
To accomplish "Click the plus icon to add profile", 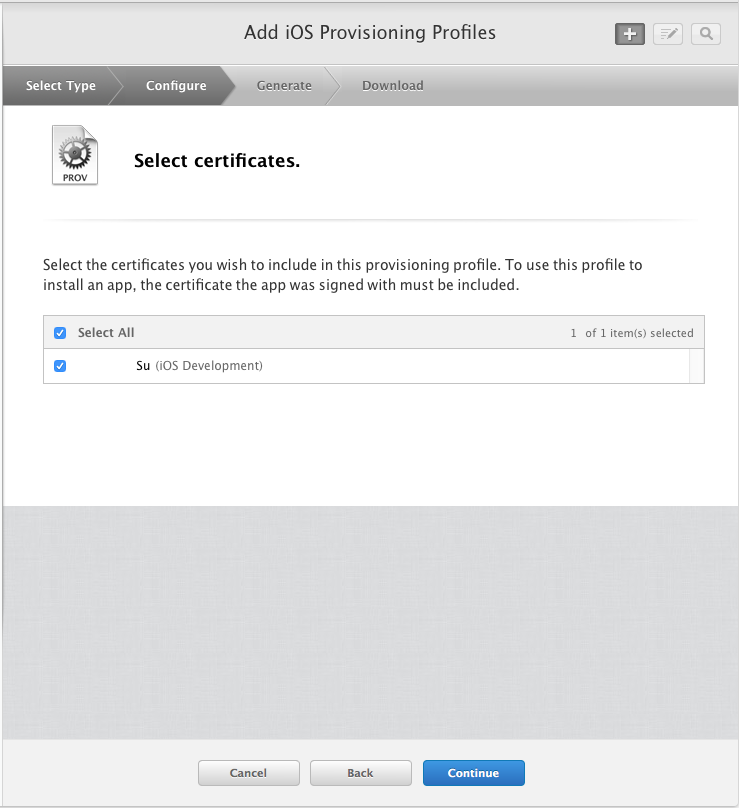I will [629, 34].
